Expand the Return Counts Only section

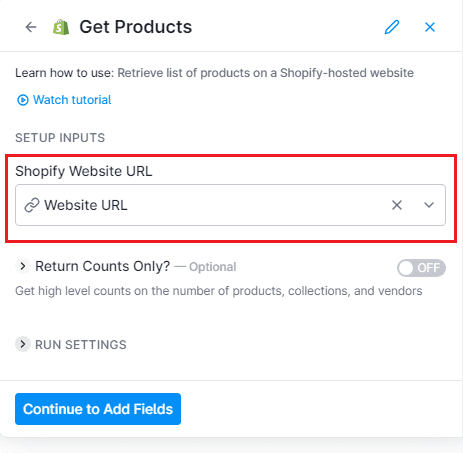tap(23, 266)
